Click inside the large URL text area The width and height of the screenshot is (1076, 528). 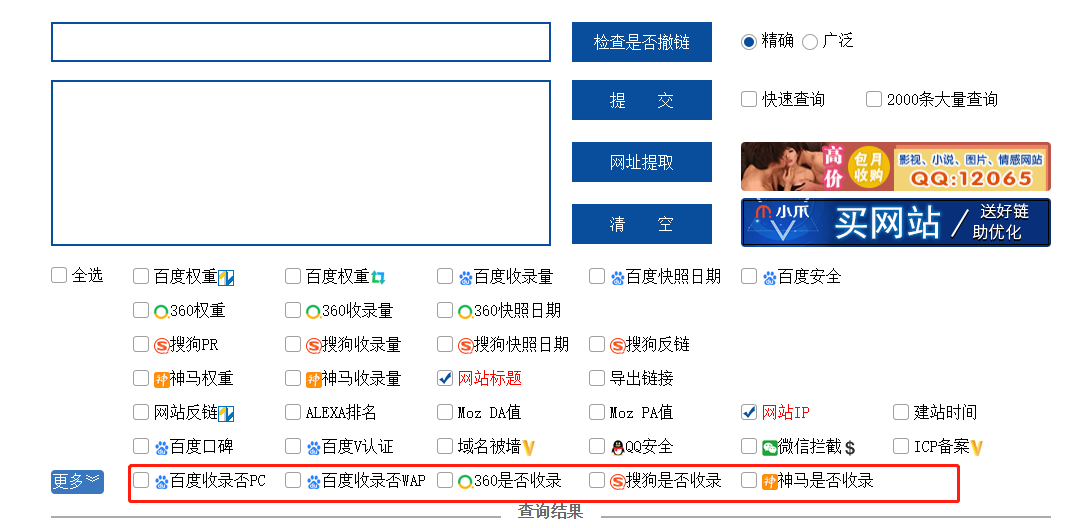[300, 162]
